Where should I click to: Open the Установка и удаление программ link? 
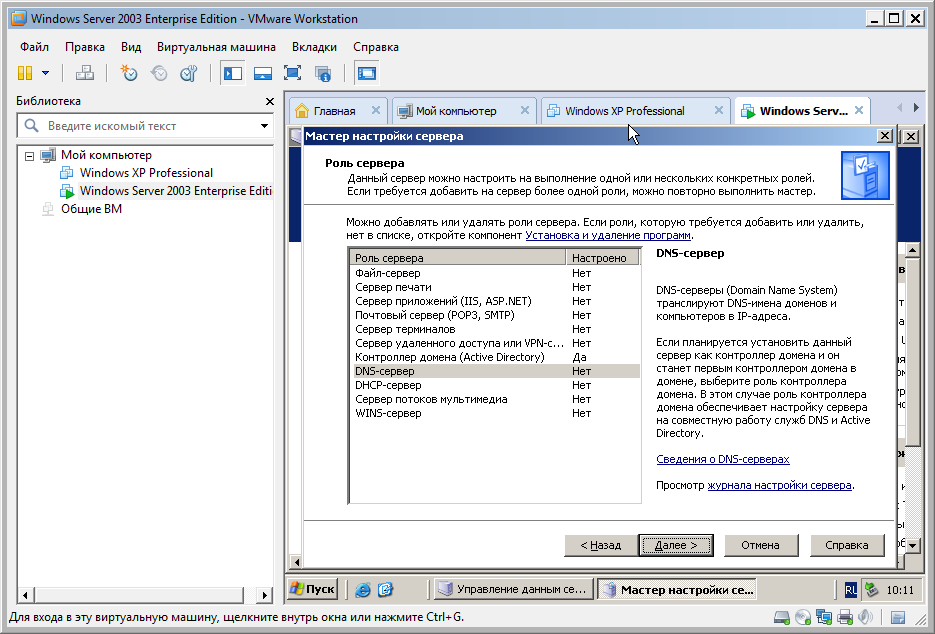pos(608,235)
